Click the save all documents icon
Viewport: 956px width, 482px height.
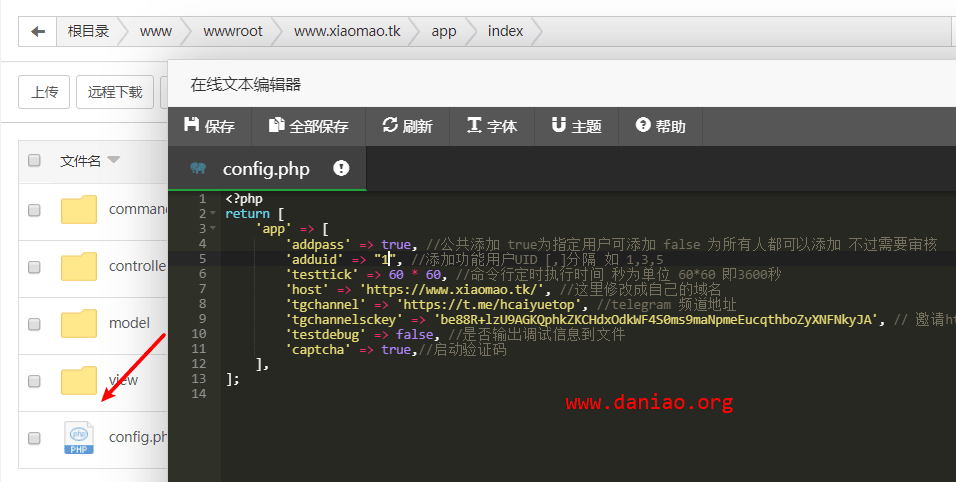click(277, 125)
